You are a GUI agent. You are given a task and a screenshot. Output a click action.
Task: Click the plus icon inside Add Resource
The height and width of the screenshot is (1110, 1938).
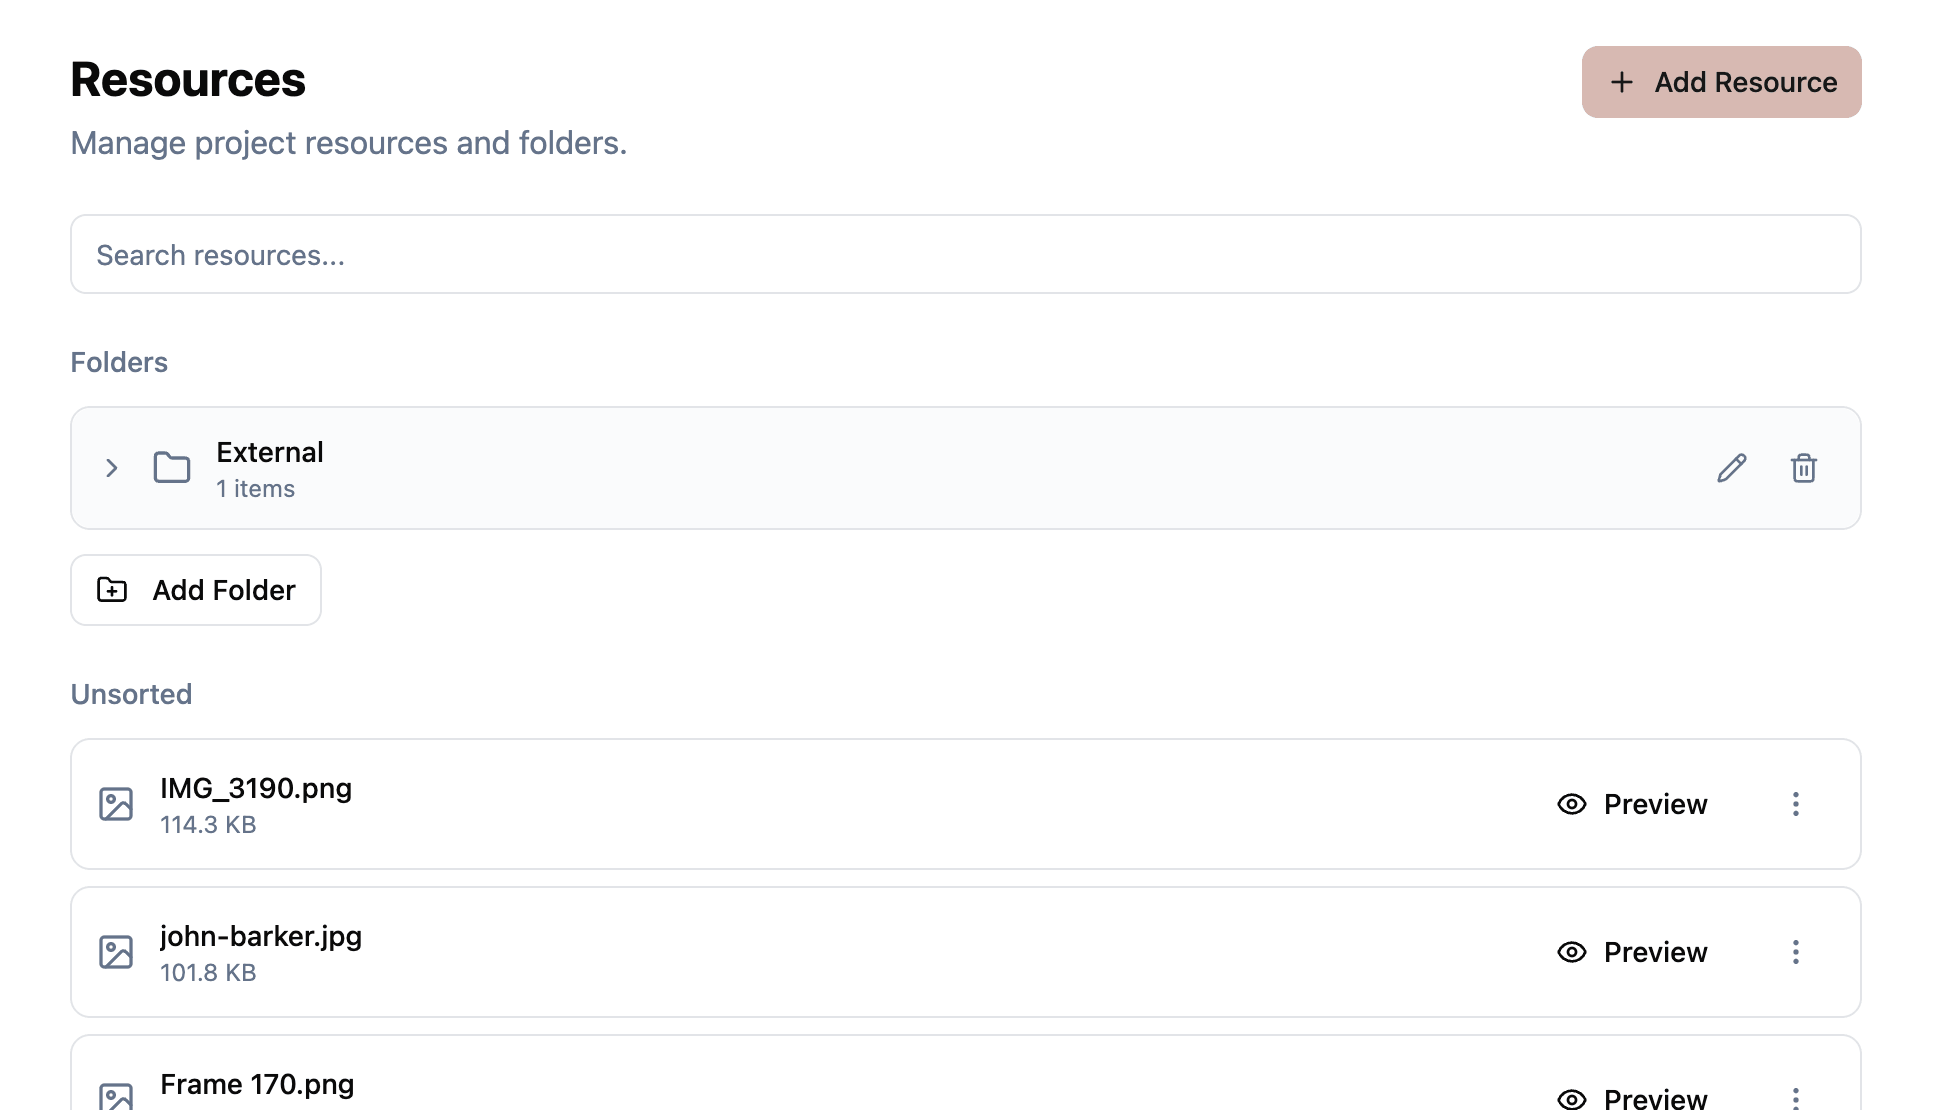coord(1621,82)
